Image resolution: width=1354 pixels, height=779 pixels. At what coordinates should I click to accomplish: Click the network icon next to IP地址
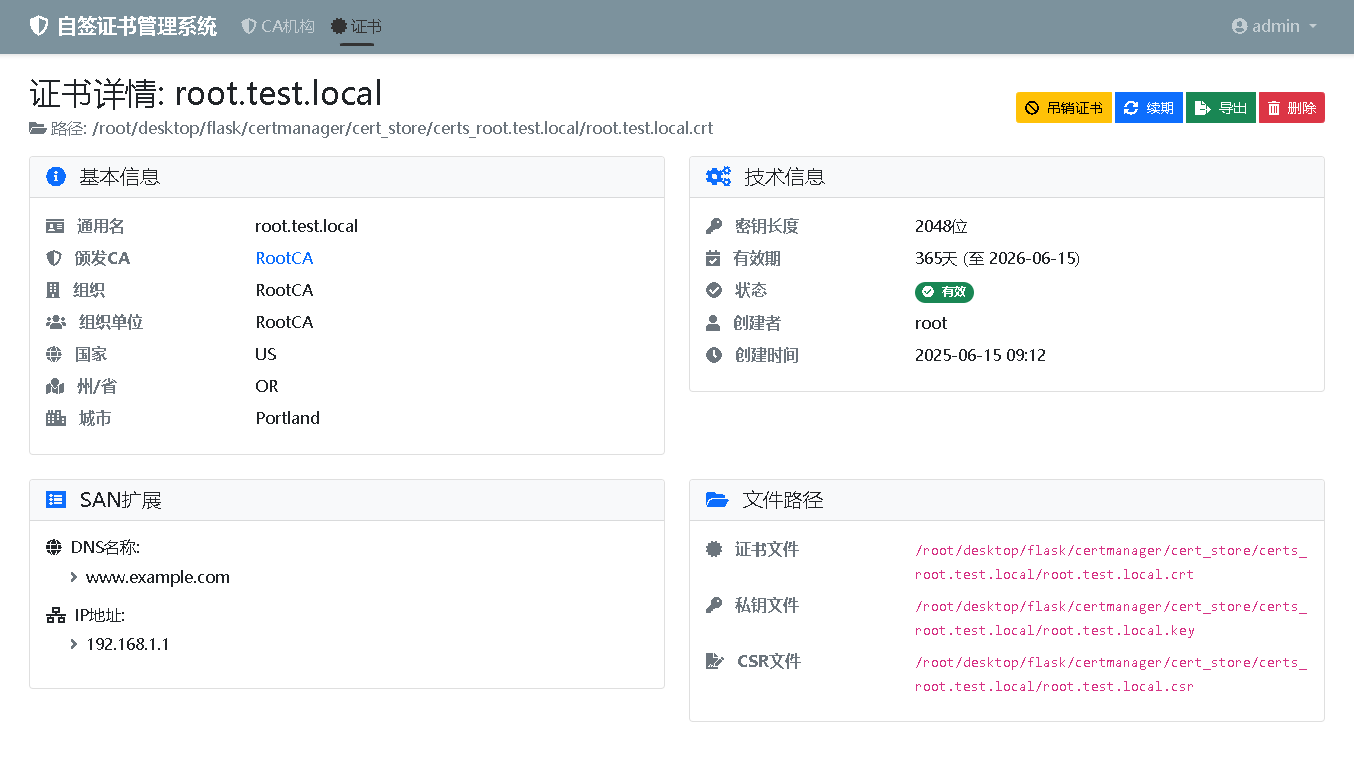[55, 616]
